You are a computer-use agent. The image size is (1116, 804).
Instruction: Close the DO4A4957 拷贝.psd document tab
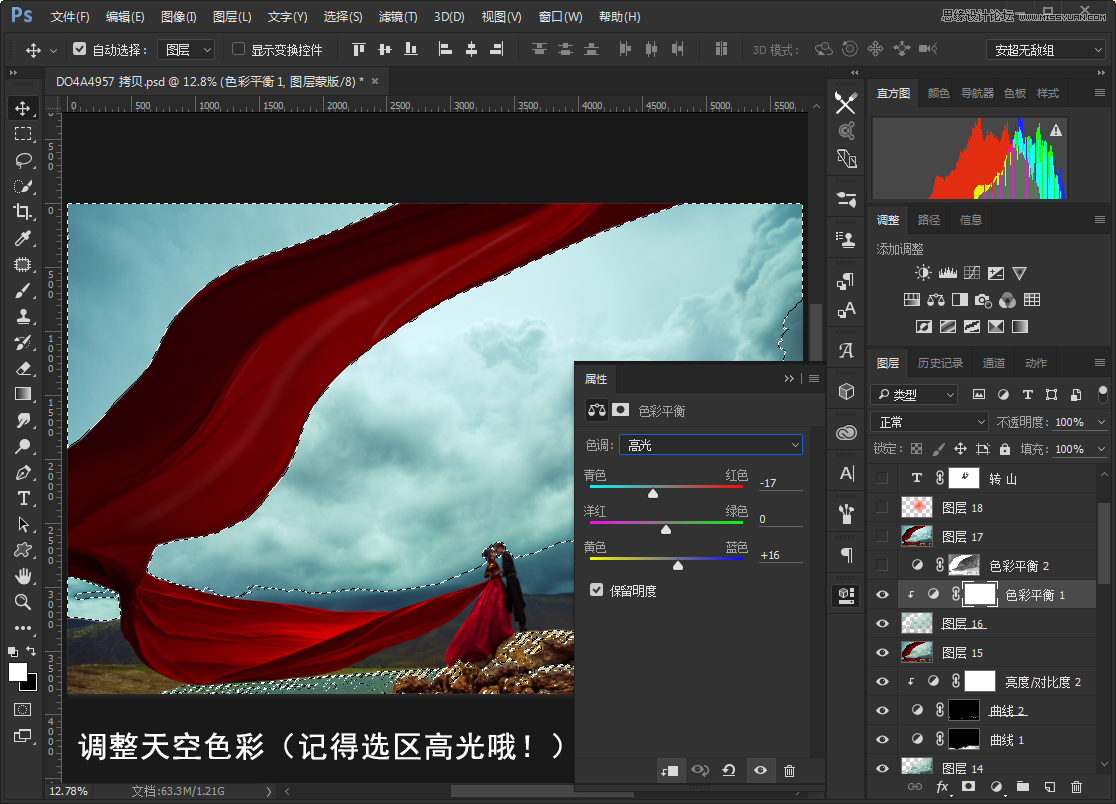[x=375, y=81]
